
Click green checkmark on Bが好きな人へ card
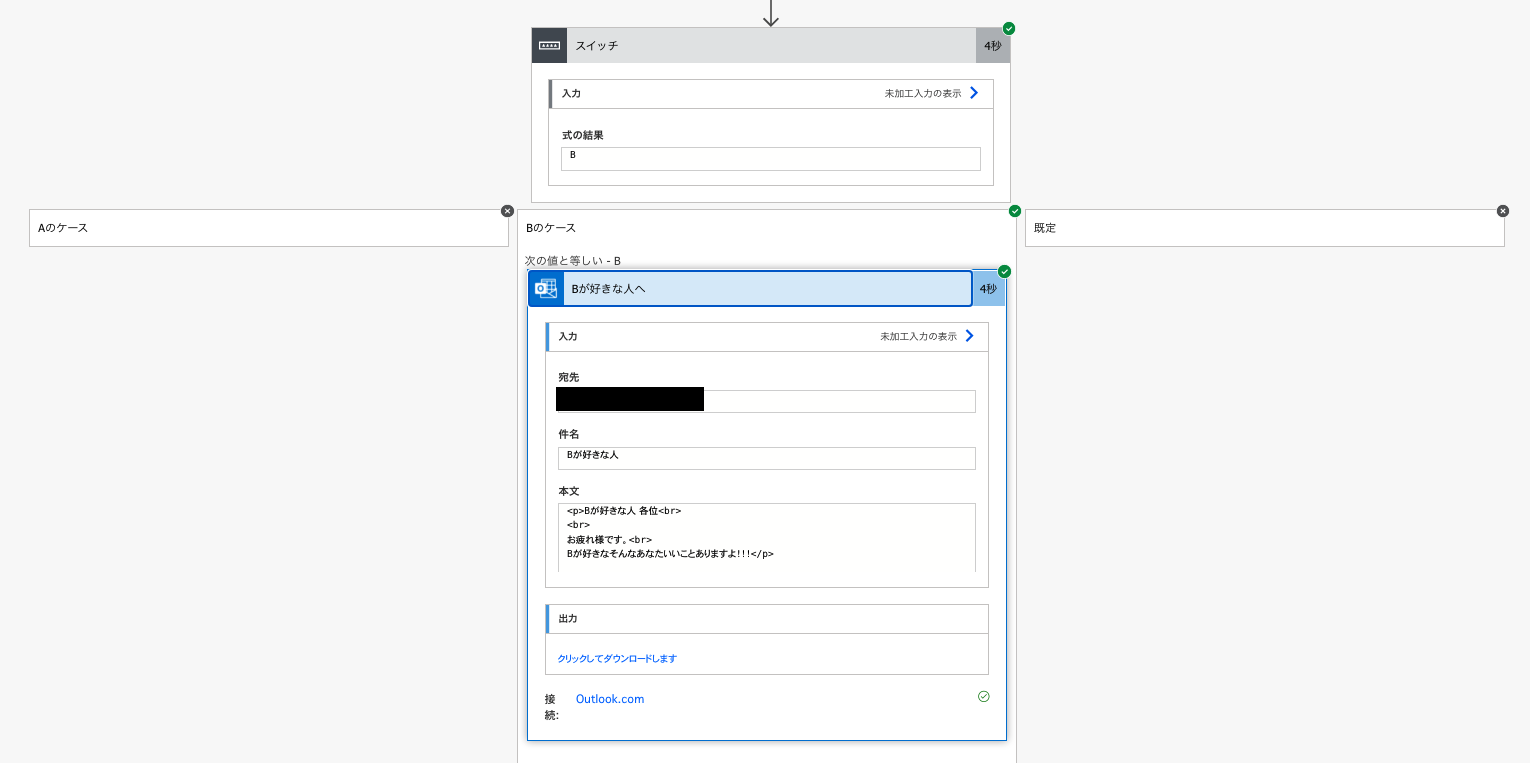pos(1005,271)
